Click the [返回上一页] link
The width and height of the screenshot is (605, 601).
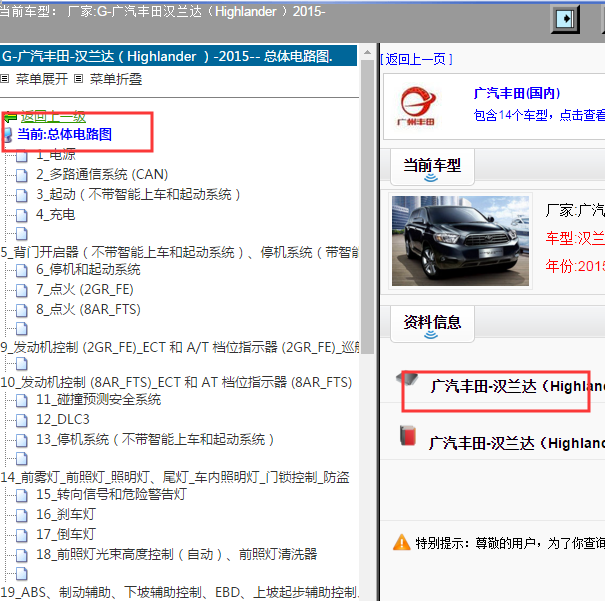point(416,59)
